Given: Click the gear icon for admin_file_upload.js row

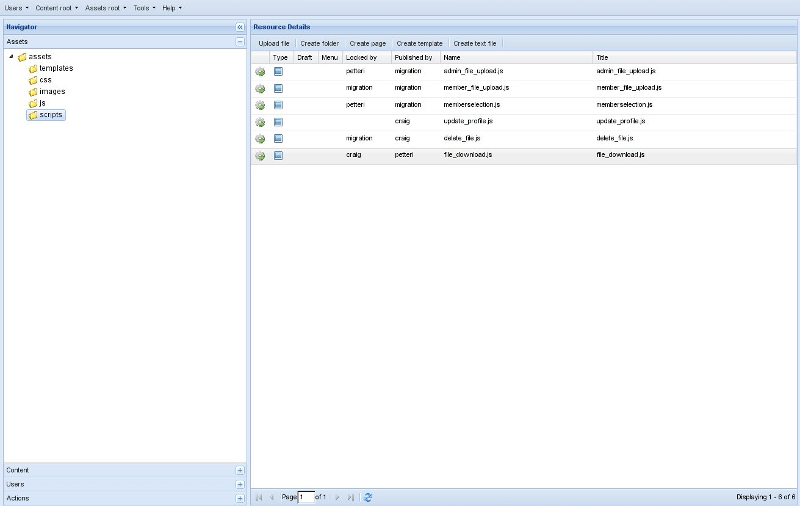Looking at the screenshot, I should point(260,72).
